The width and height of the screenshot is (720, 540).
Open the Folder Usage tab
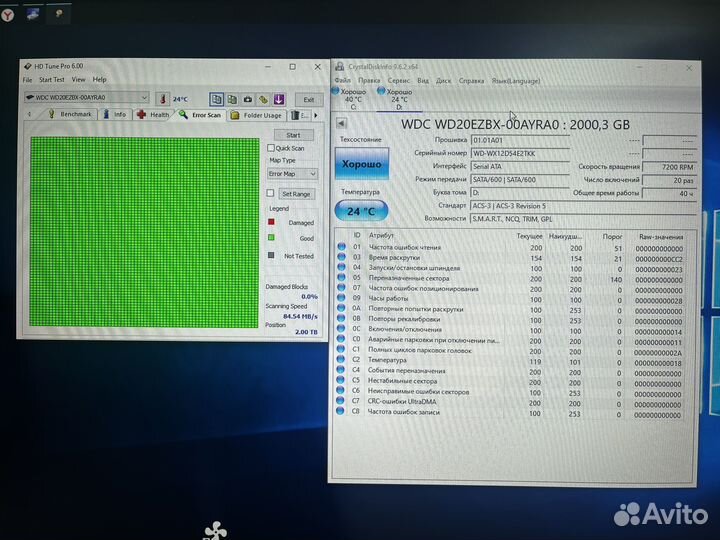pos(257,115)
